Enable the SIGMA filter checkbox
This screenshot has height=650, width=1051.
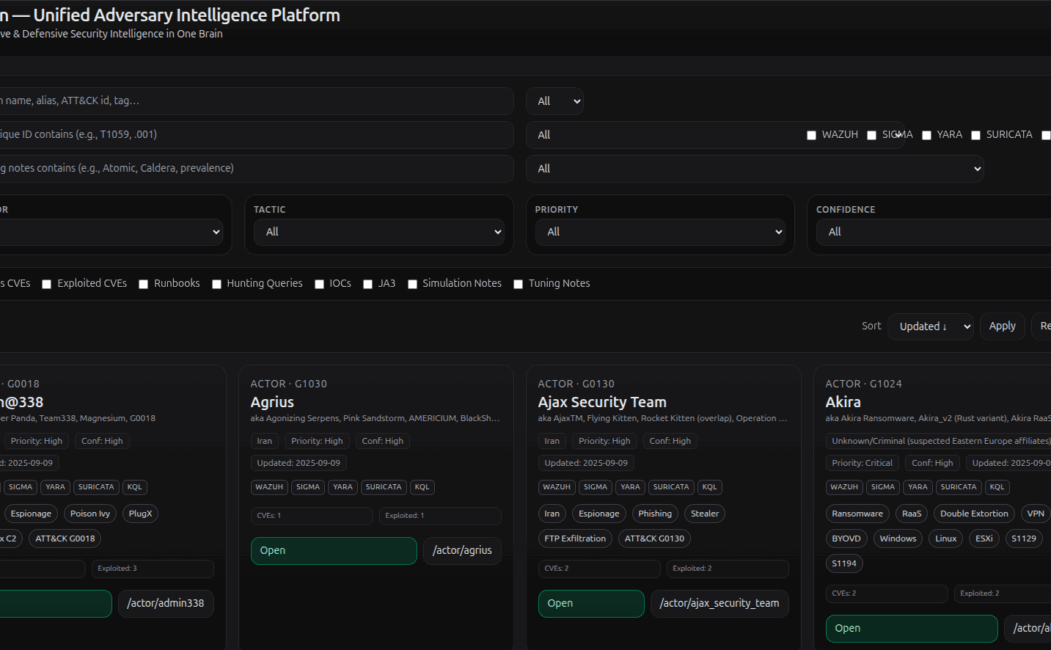(871, 135)
